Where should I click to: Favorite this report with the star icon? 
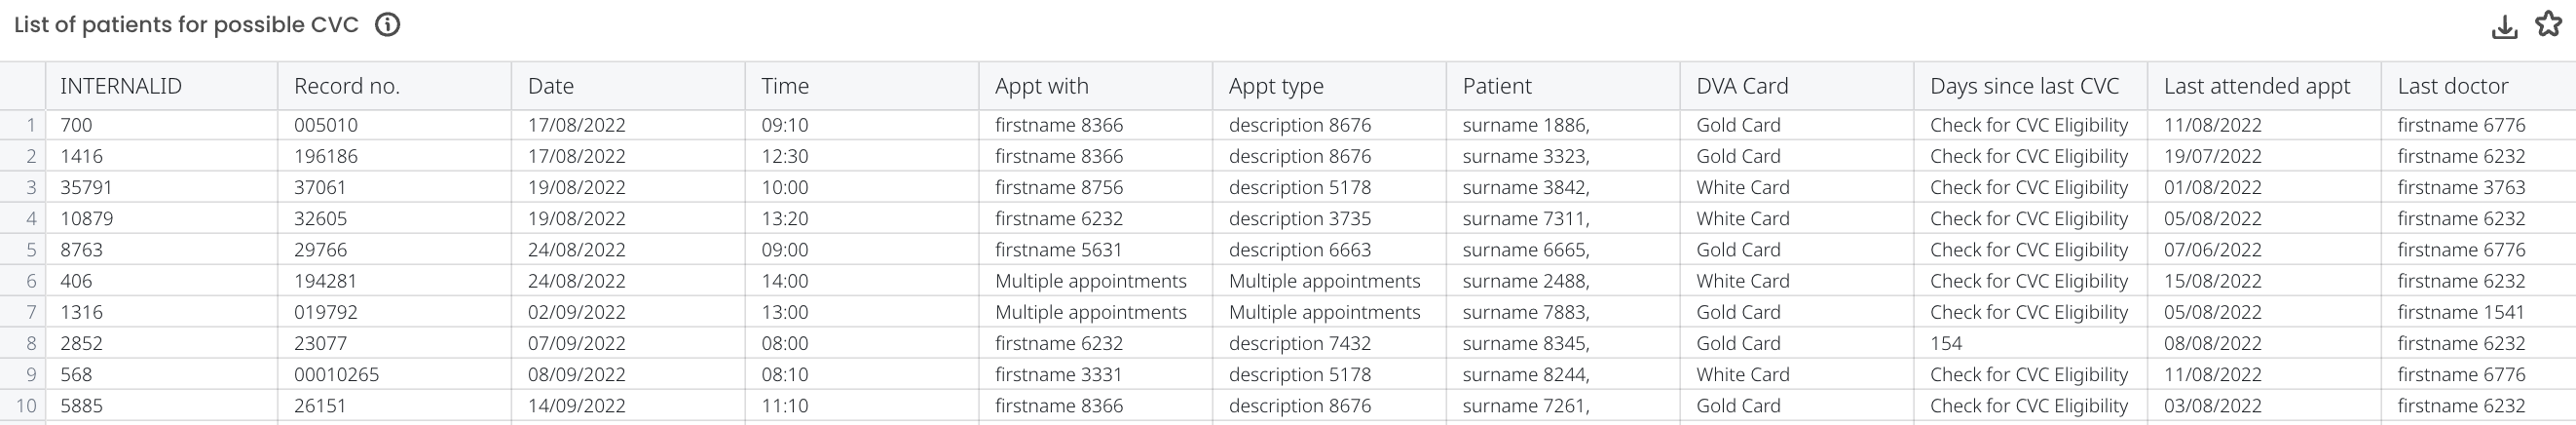pyautogui.click(x=2549, y=24)
